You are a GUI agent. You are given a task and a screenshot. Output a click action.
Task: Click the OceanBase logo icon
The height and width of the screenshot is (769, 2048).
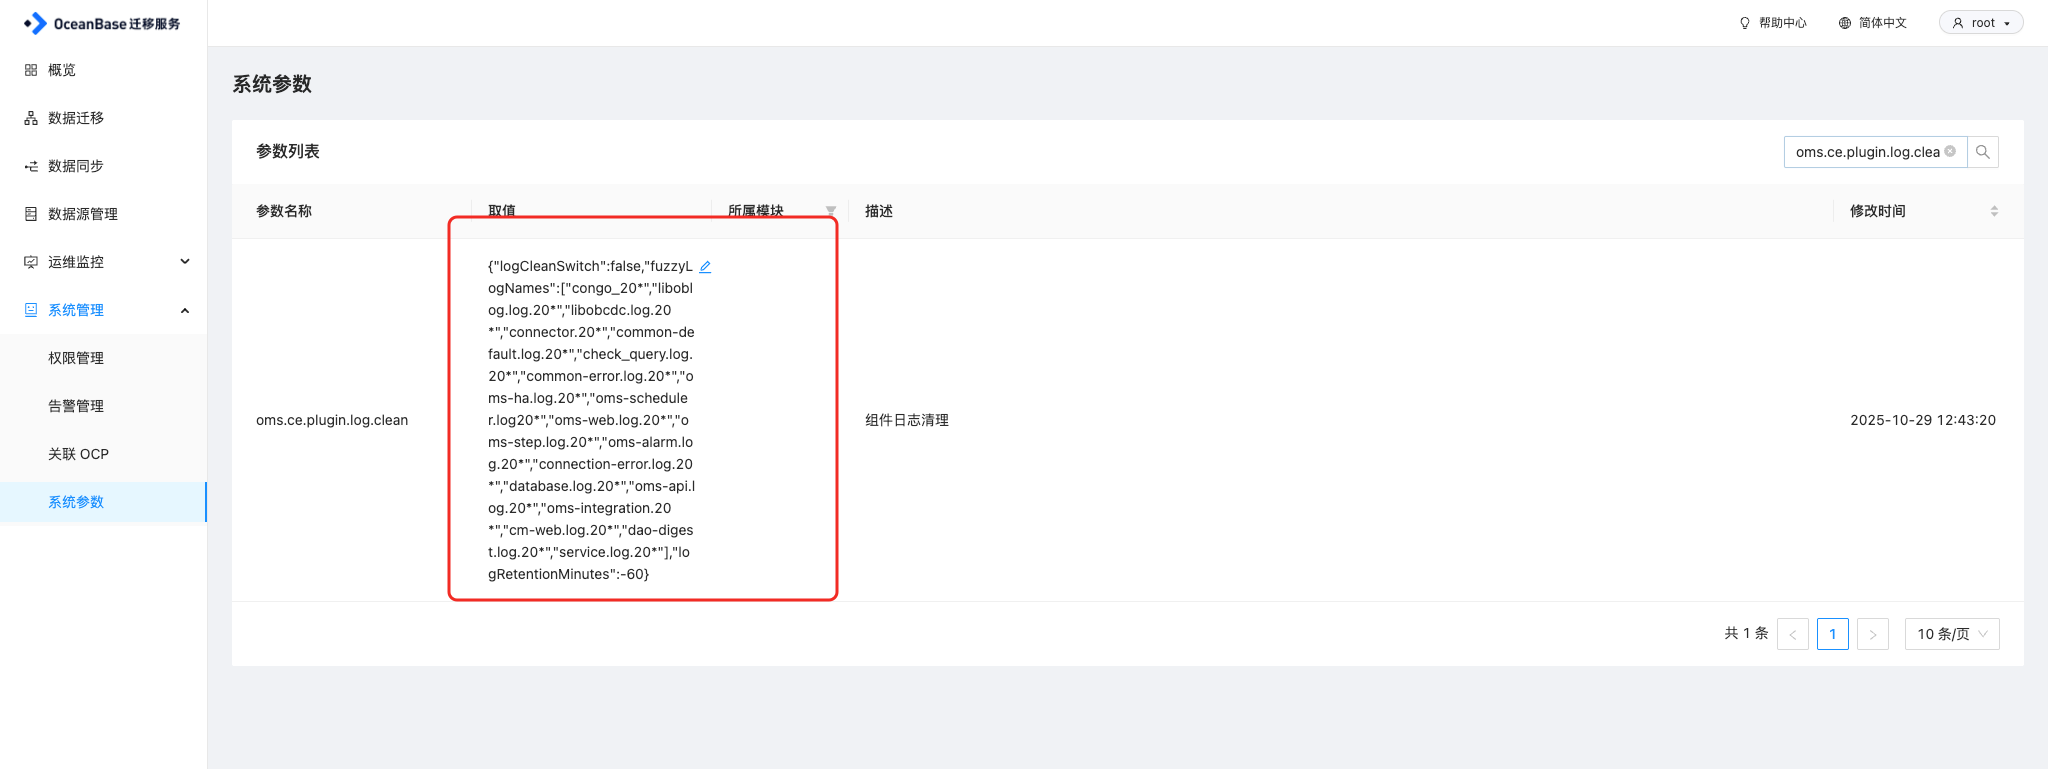click(36, 23)
